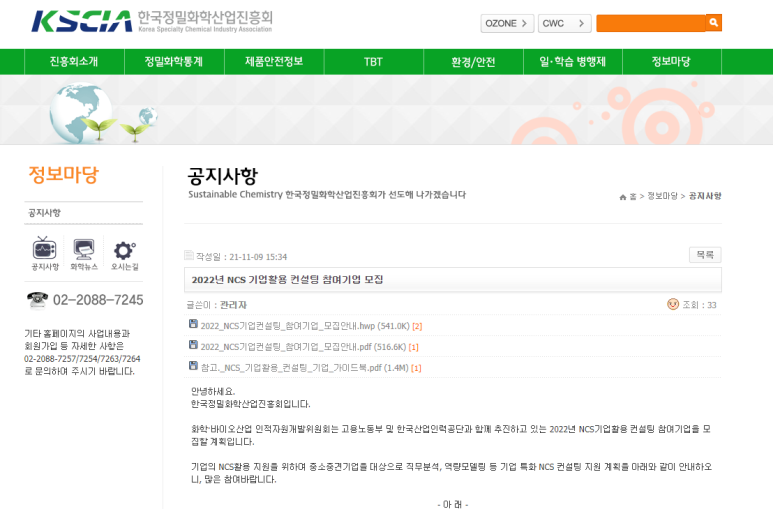Viewport: 773px width, 509px height.
Task: Click the 정보마당 orange sidebar heading
Action: coord(64,175)
